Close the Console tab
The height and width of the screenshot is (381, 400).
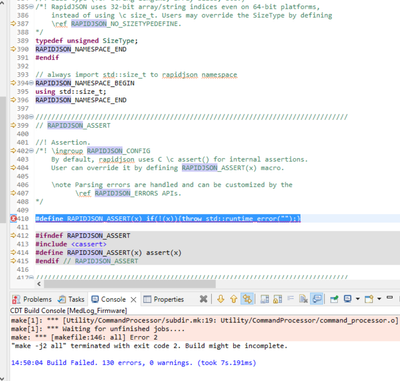(133, 299)
